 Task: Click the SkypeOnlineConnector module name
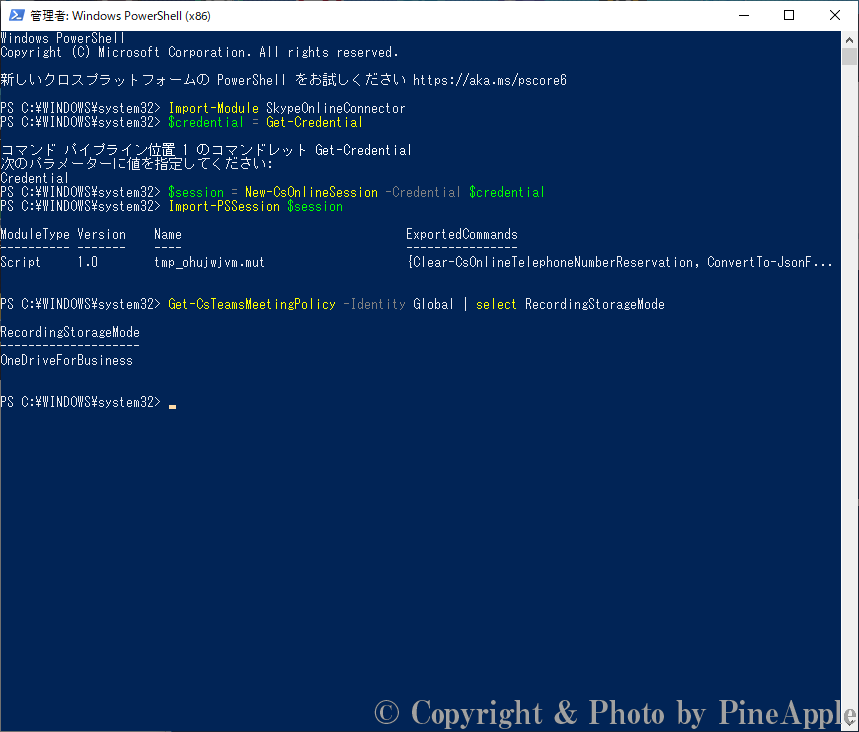[335, 108]
